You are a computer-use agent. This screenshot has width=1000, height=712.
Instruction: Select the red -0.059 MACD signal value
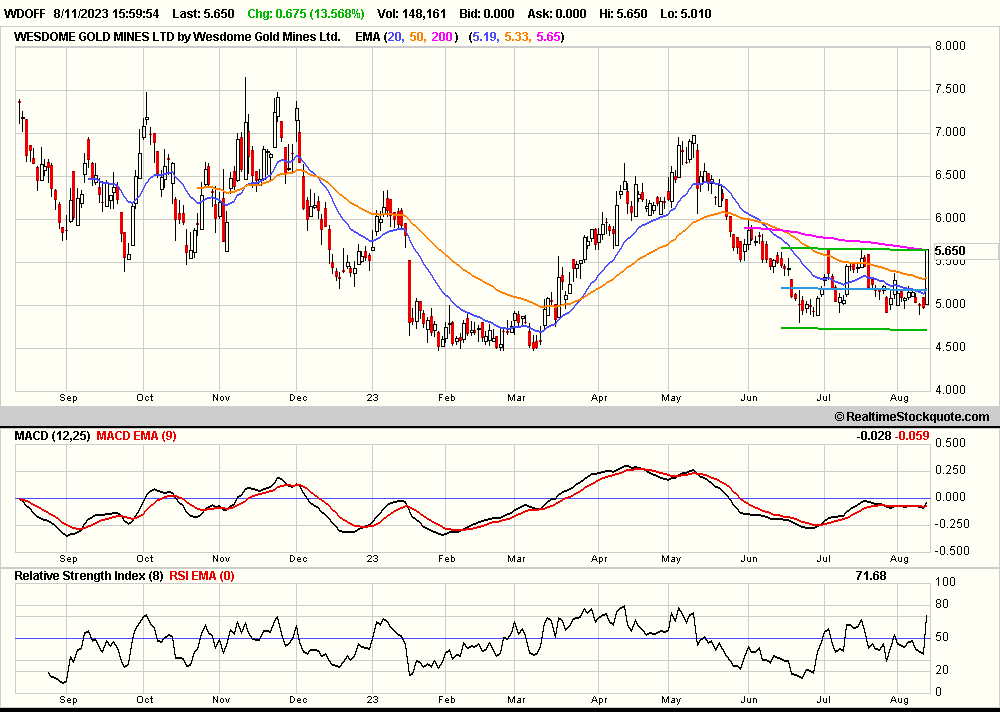point(912,436)
